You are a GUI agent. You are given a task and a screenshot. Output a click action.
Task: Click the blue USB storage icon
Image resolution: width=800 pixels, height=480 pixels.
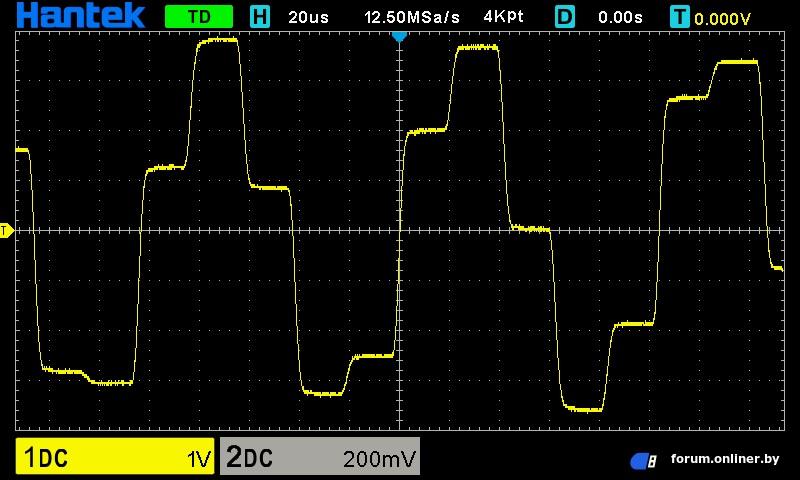(x=643, y=460)
